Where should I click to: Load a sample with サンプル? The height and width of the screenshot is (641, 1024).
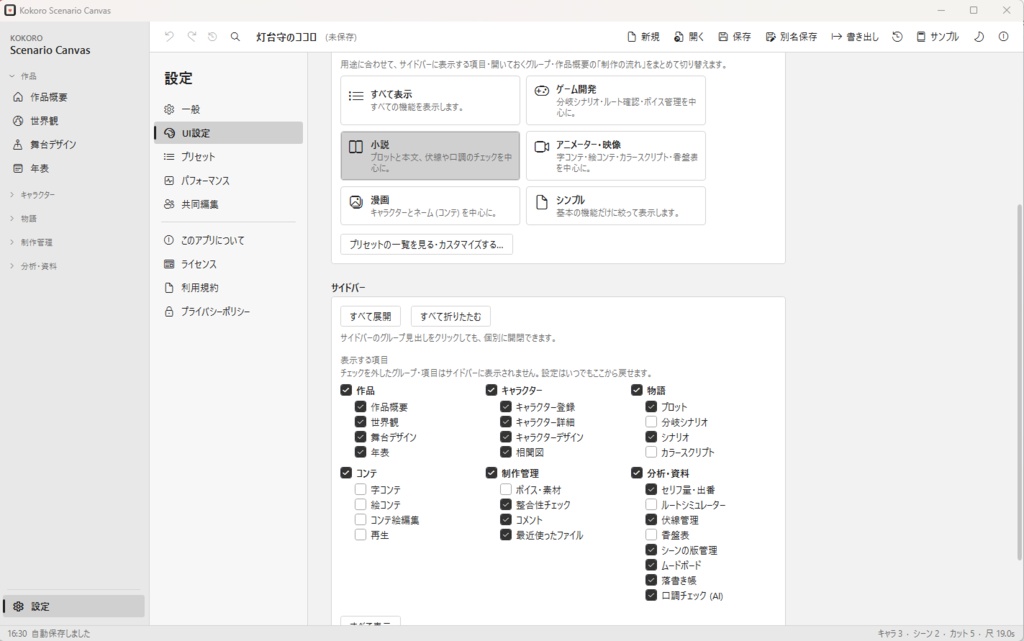coord(937,37)
